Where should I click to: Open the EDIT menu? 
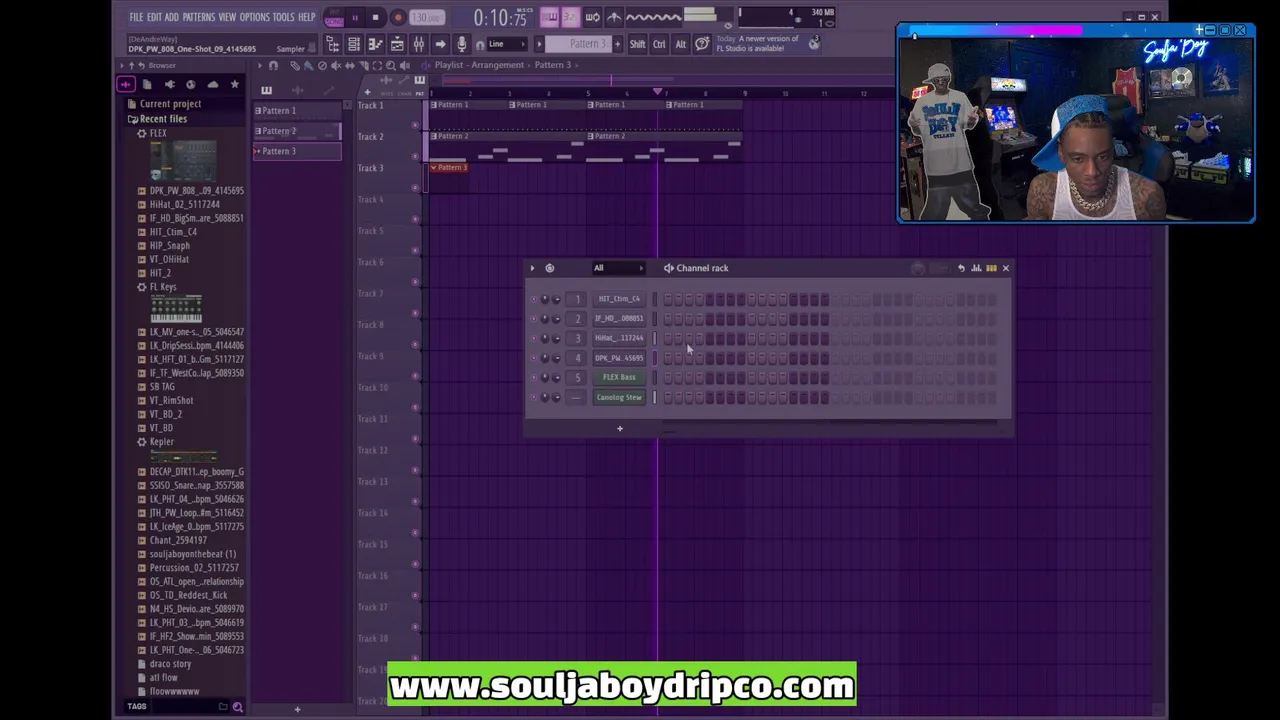tap(154, 17)
